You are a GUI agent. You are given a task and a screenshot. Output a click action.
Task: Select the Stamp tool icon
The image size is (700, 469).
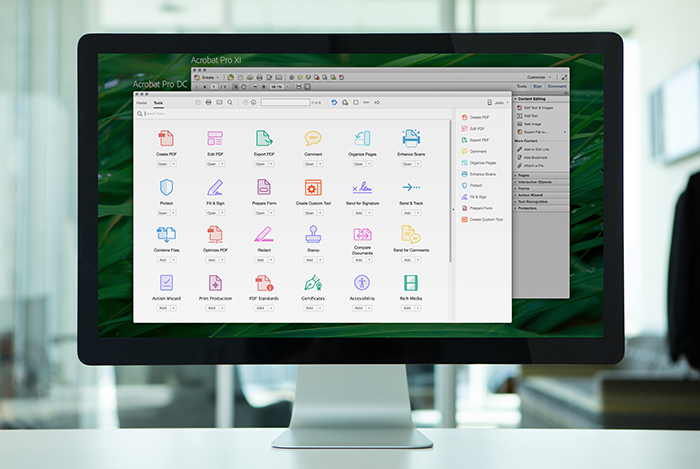pos(313,234)
